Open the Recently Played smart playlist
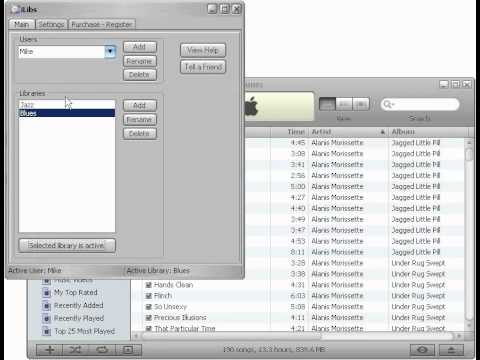 pyautogui.click(x=79, y=318)
